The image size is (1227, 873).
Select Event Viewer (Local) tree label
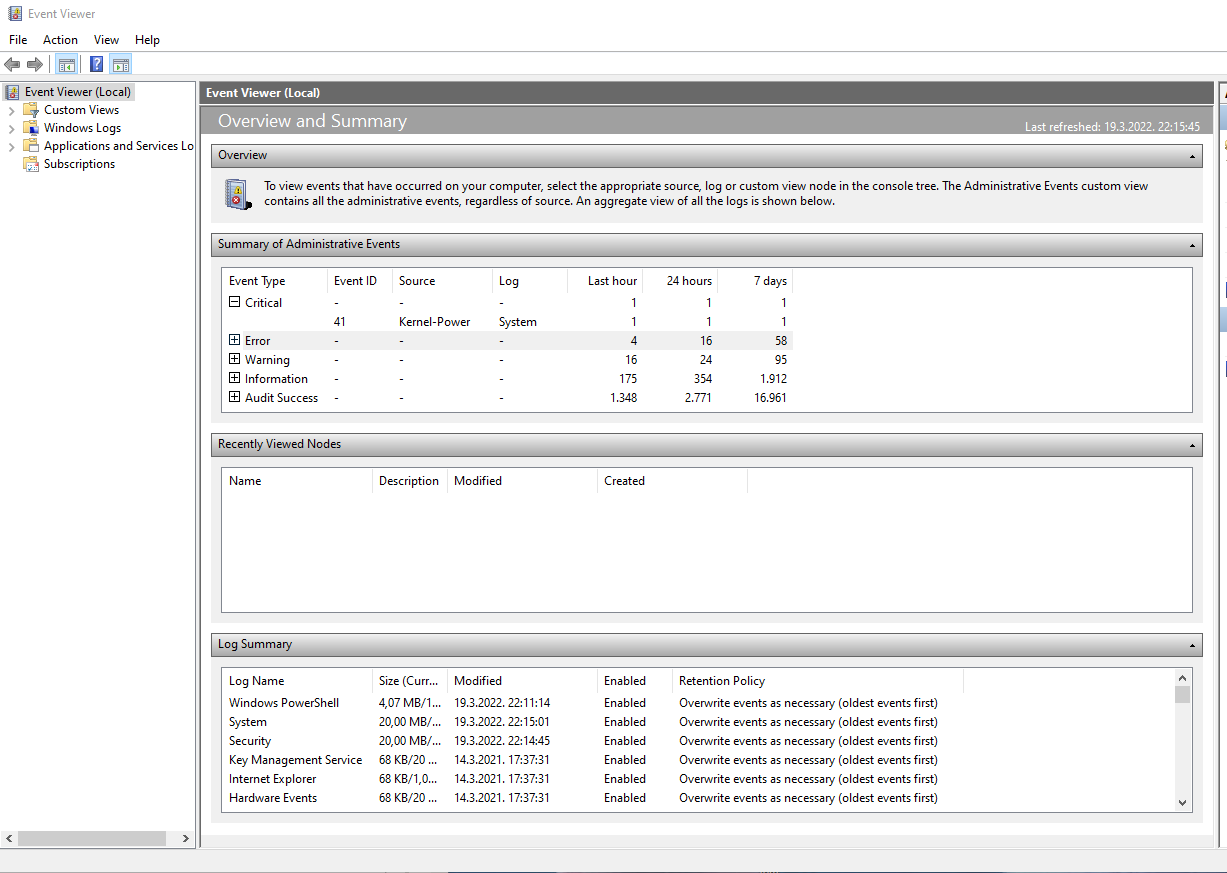[x=78, y=92]
